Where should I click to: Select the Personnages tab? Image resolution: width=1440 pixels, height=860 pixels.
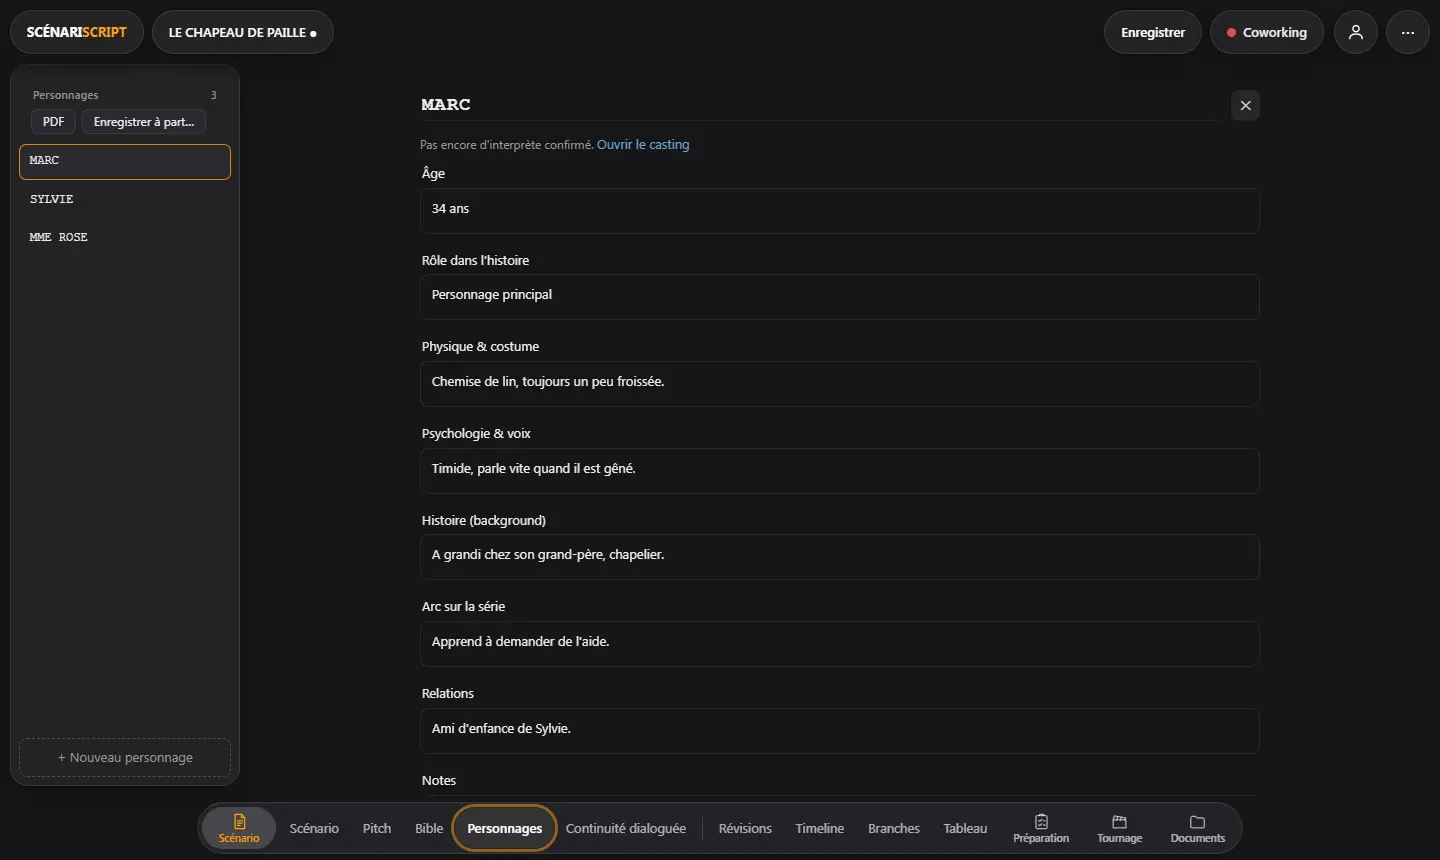pyautogui.click(x=505, y=828)
